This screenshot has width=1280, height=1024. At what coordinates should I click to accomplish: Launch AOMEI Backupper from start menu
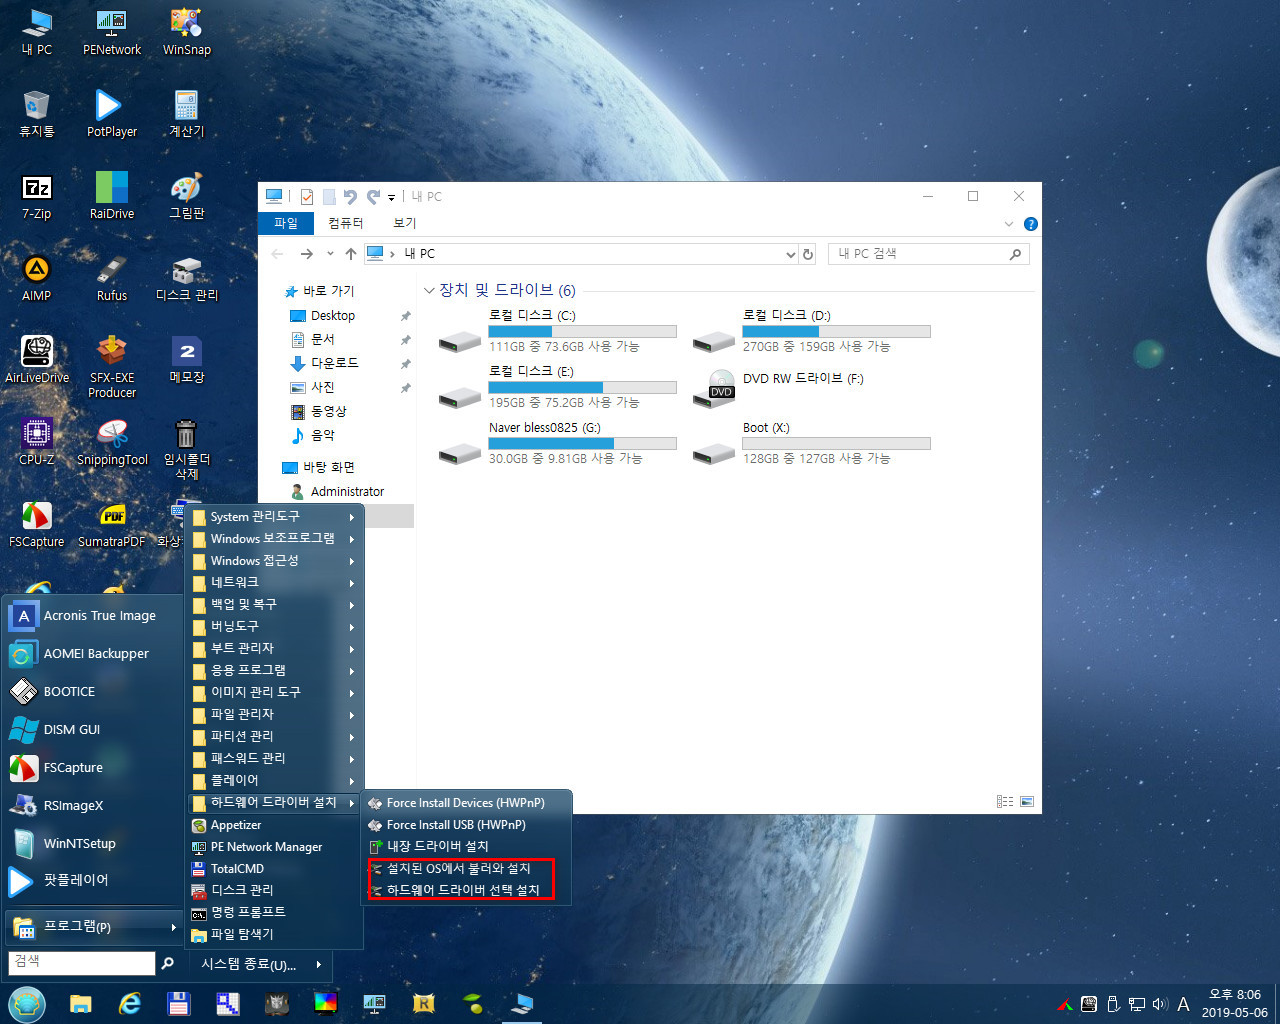pyautogui.click(x=92, y=654)
